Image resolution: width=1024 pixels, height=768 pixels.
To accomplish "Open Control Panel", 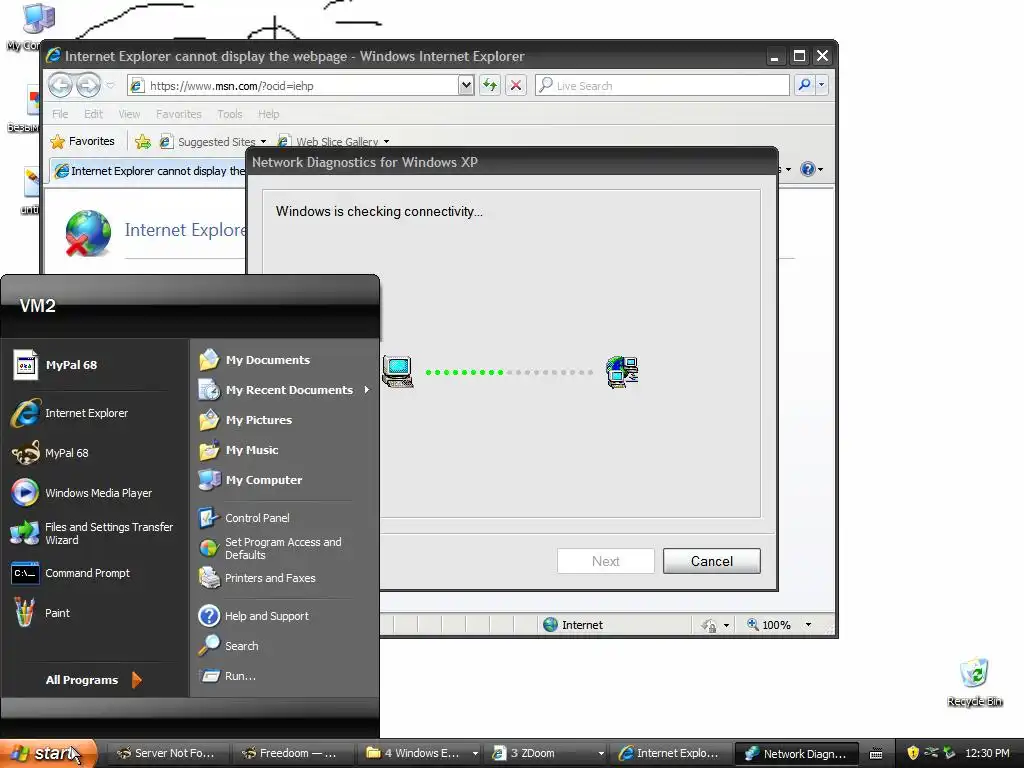I will point(284,518).
